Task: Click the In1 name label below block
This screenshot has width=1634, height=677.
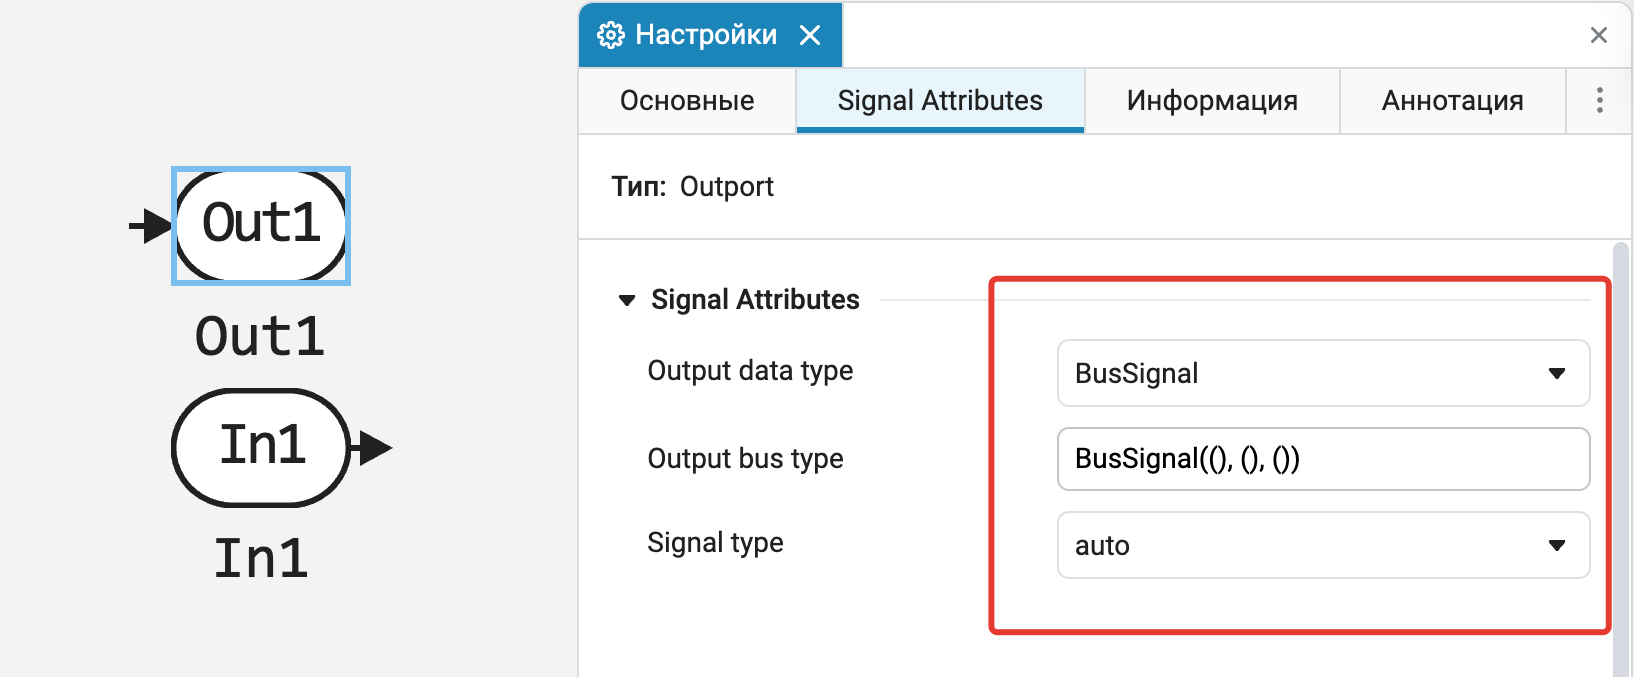Action: pyautogui.click(x=261, y=558)
